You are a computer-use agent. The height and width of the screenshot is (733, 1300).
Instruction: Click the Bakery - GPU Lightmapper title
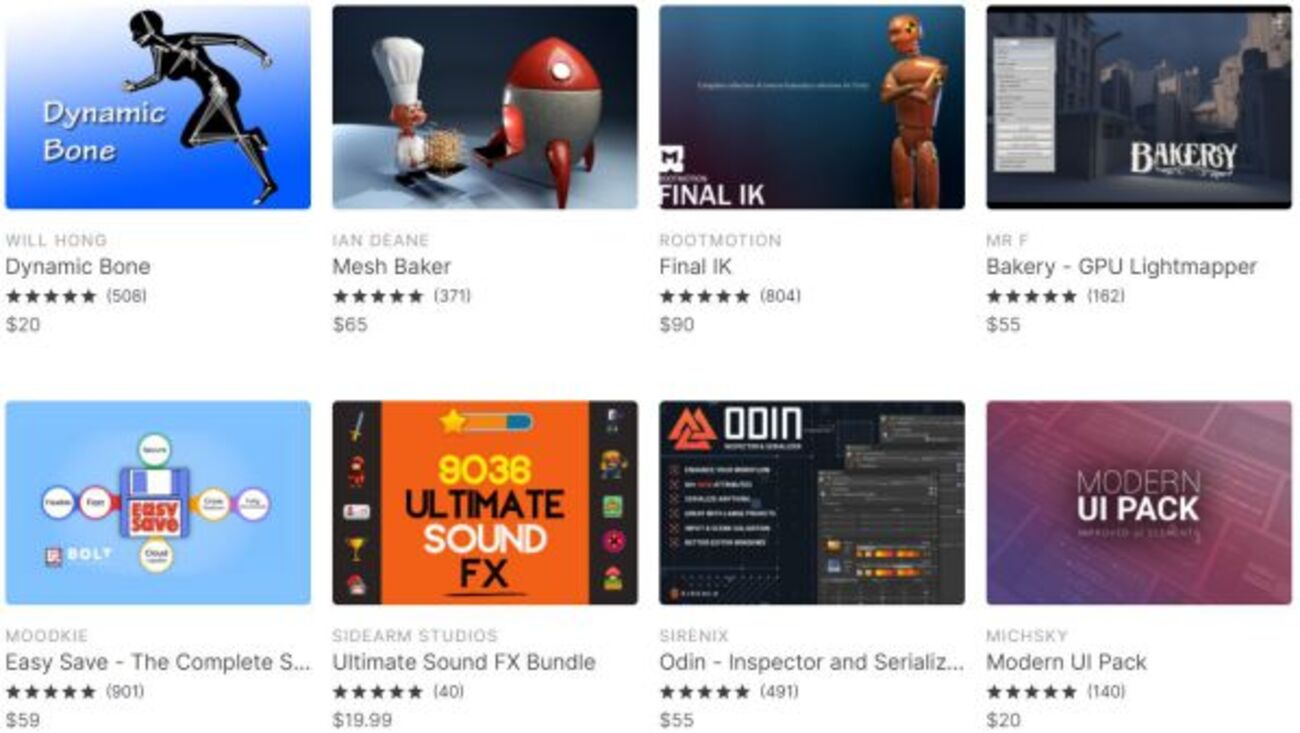point(1121,267)
